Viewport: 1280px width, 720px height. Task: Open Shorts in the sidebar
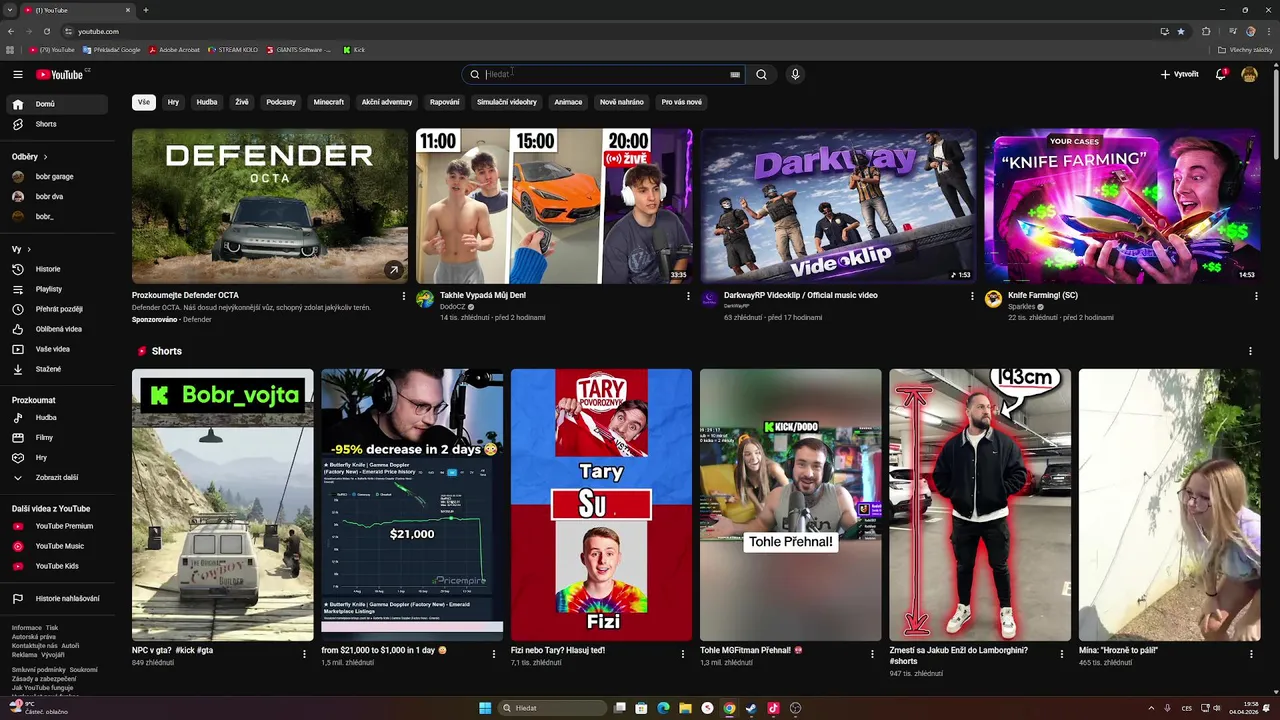(57, 124)
